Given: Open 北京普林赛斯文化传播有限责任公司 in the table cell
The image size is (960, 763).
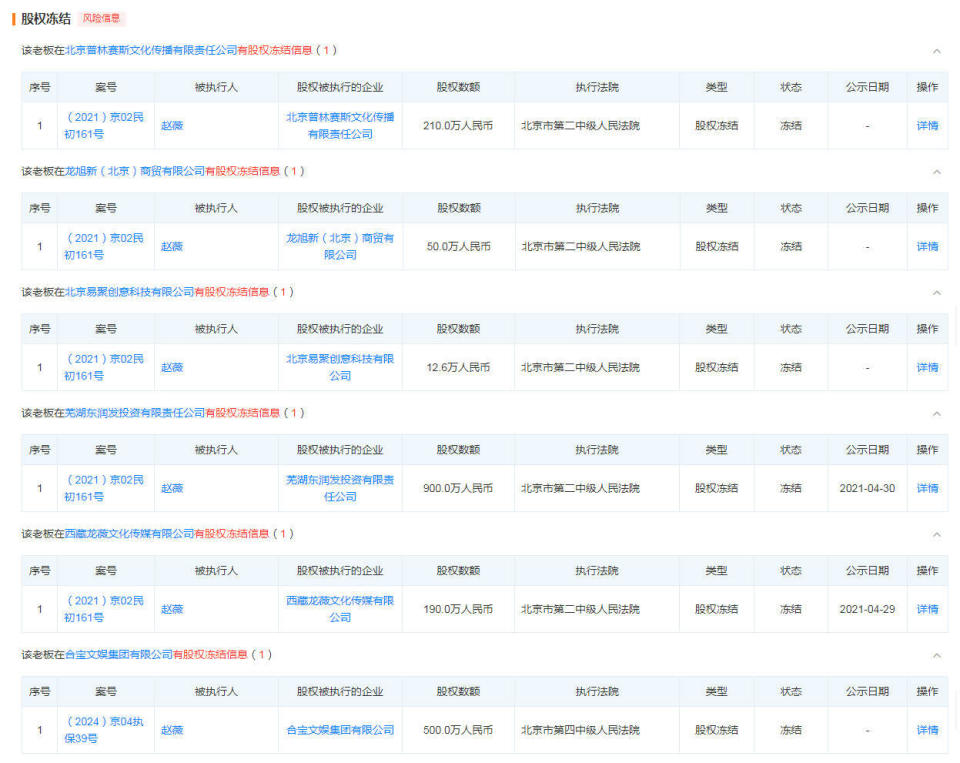Looking at the screenshot, I should (340, 126).
